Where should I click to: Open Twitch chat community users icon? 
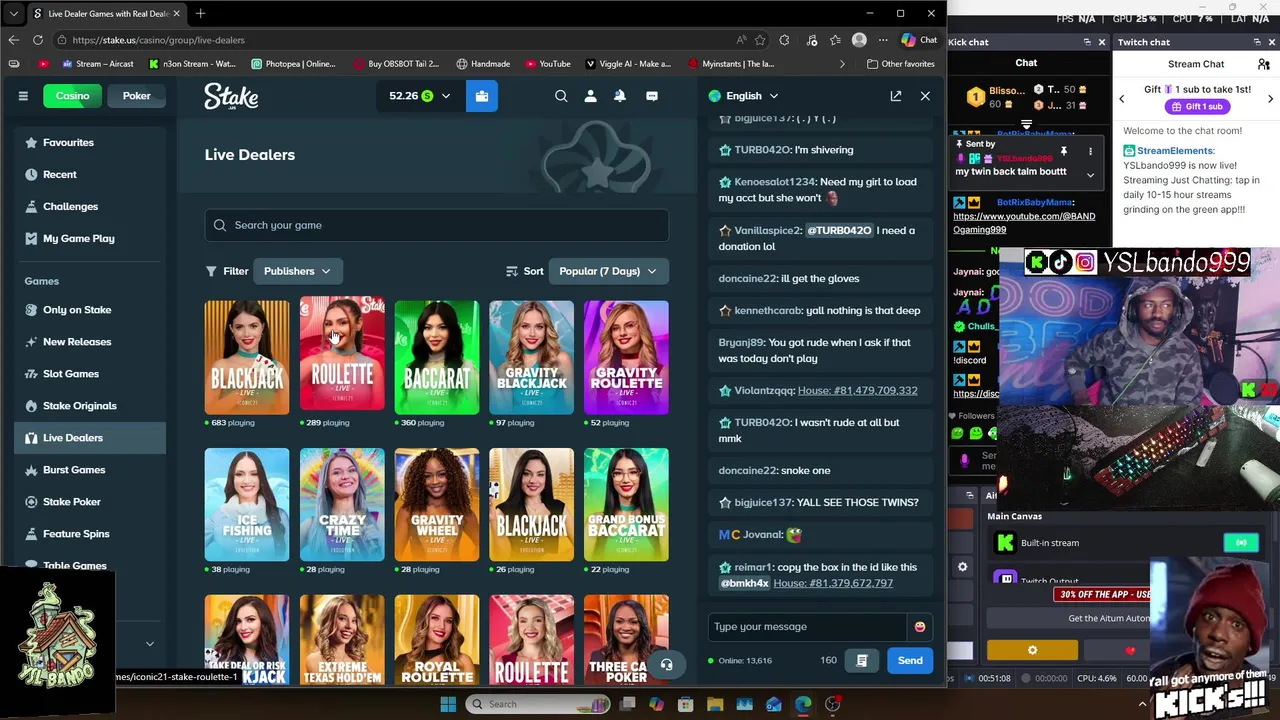1264,64
